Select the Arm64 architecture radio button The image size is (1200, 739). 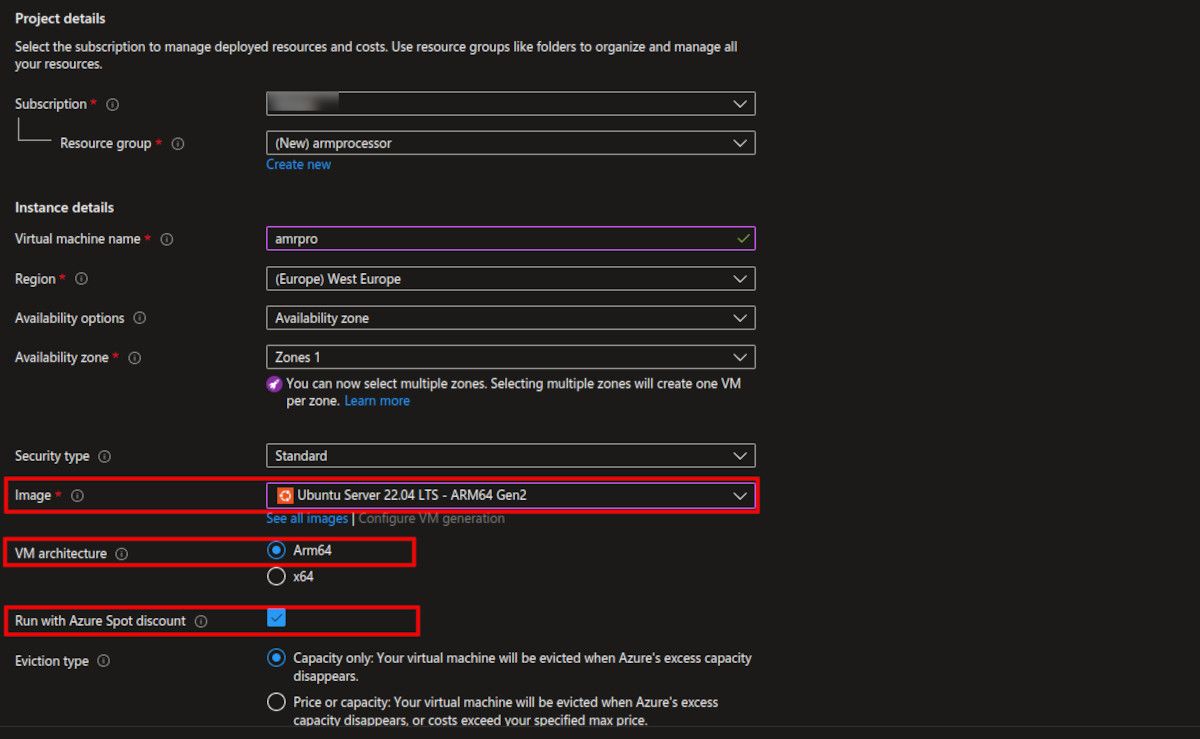coord(276,550)
